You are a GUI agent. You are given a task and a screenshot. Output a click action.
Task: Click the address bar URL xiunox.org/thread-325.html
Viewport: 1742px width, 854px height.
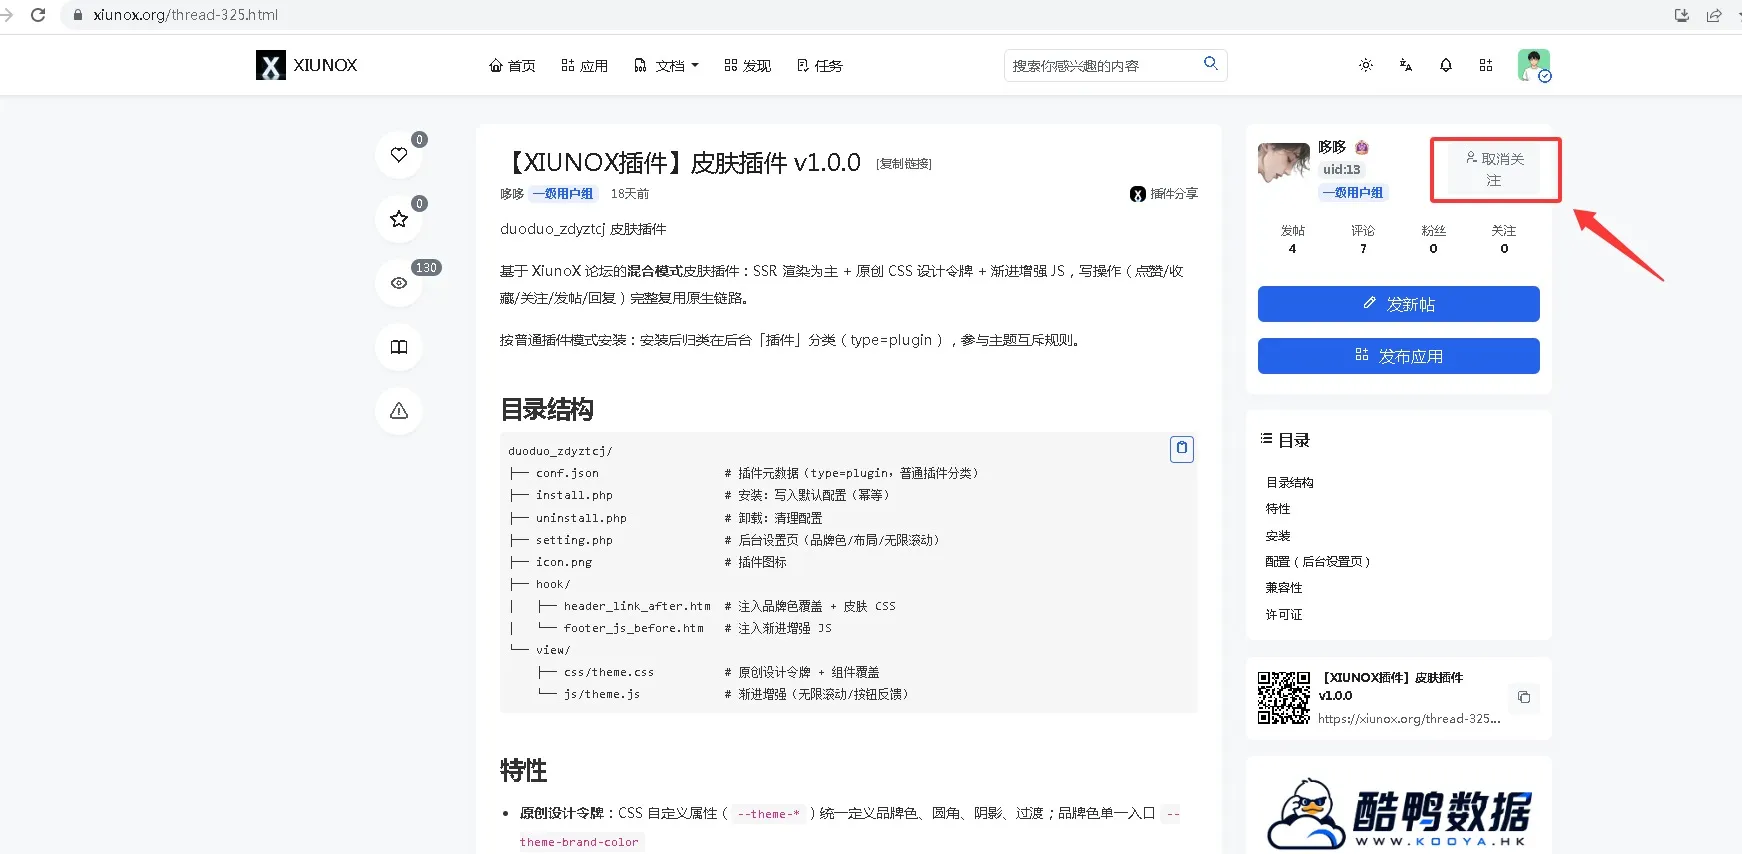pyautogui.click(x=186, y=15)
